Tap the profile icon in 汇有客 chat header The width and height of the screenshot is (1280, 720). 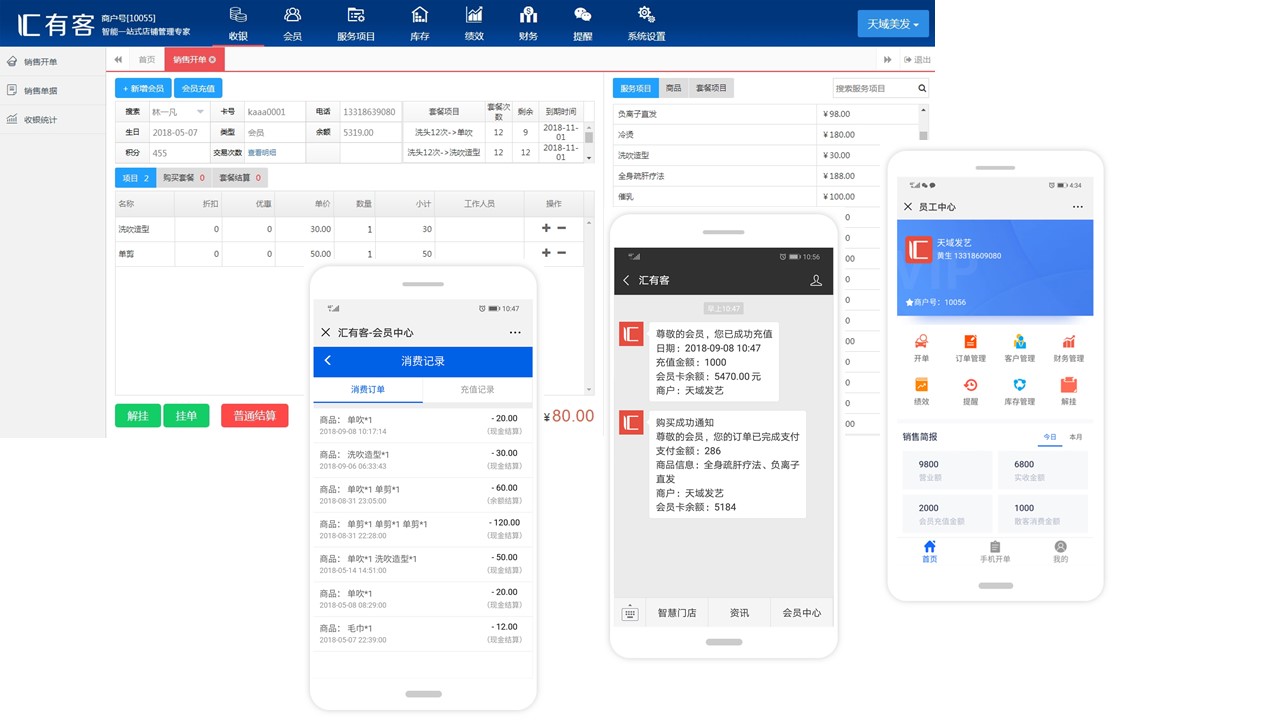tap(816, 281)
